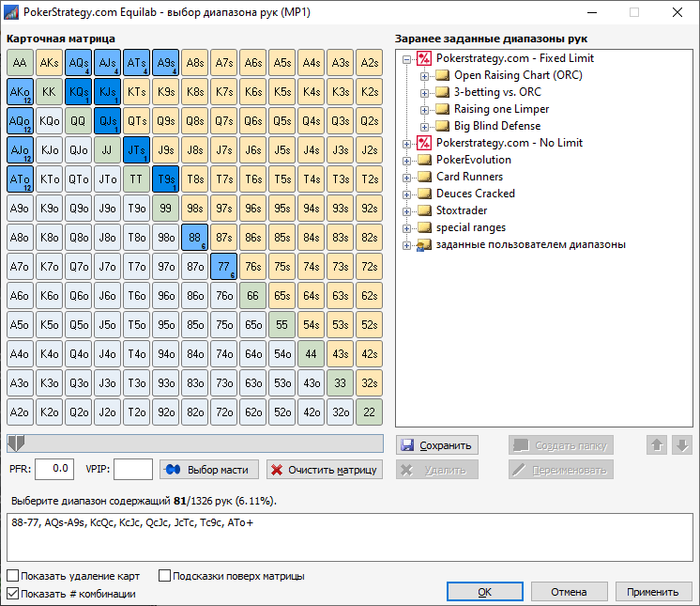Toggle the T9s hand cell

pyautogui.click(x=166, y=179)
